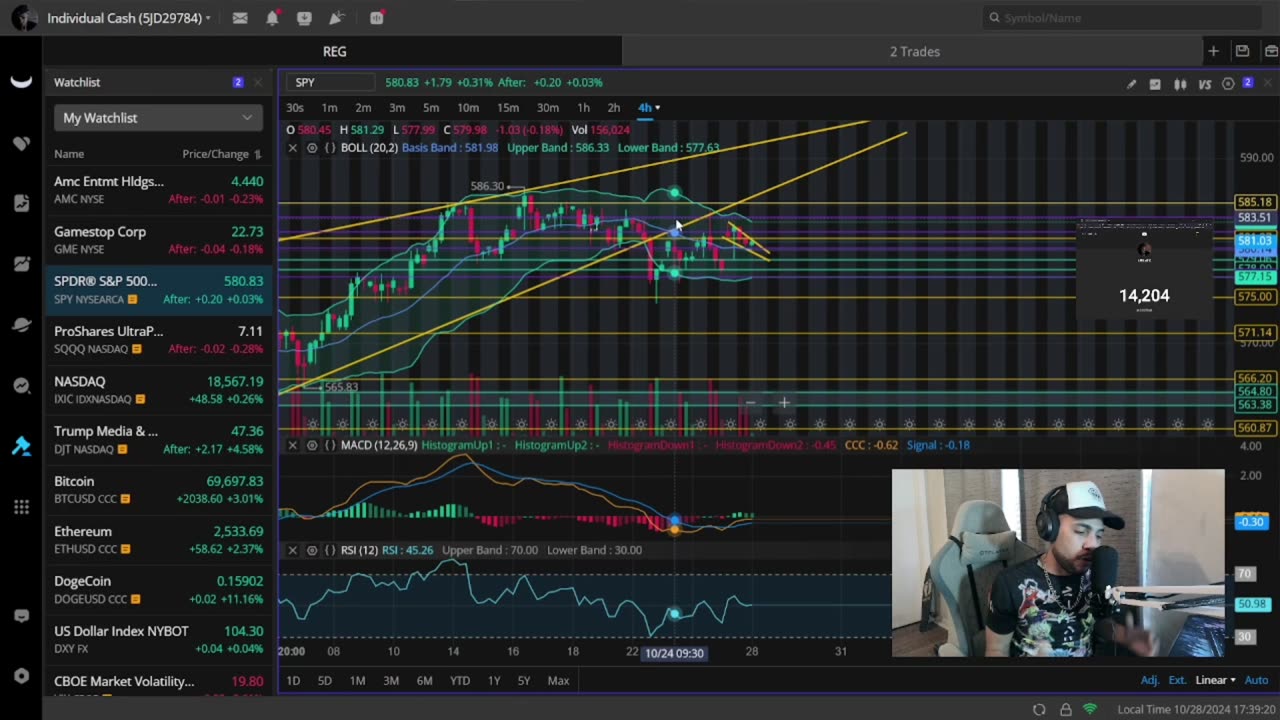1280x720 pixels.
Task: Open the document sidebar icon below the heart
Action: click(21, 203)
